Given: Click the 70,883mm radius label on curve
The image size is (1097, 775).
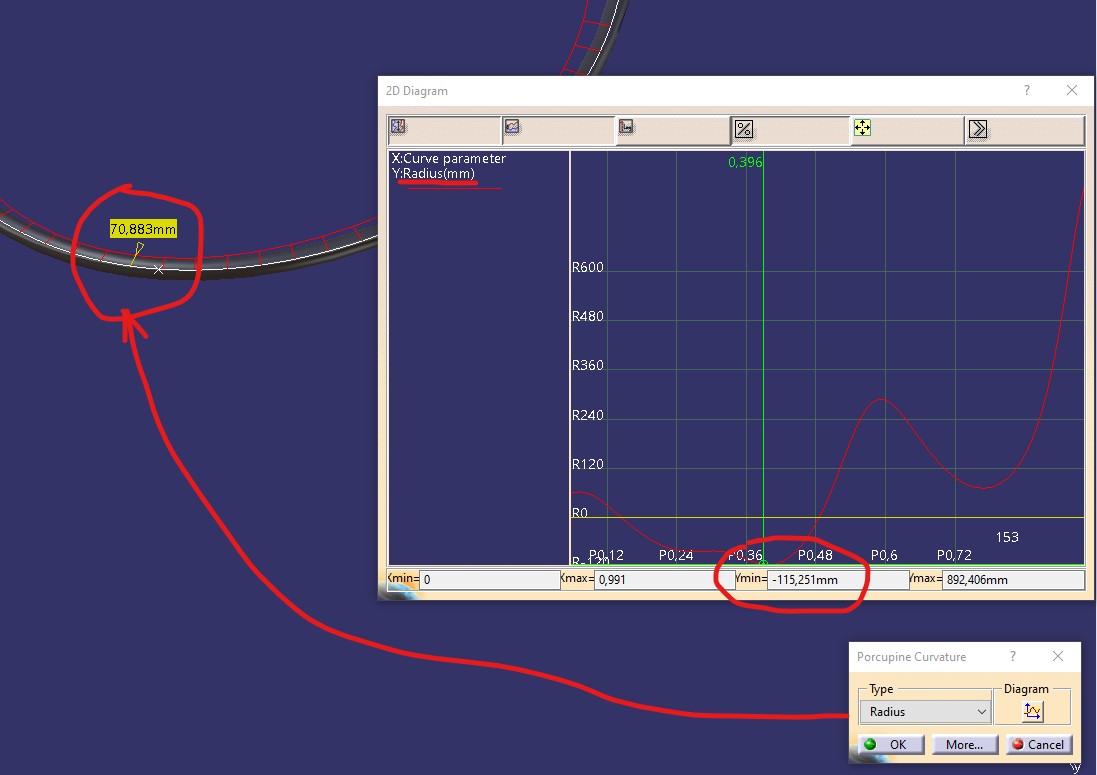Looking at the screenshot, I should pyautogui.click(x=143, y=230).
